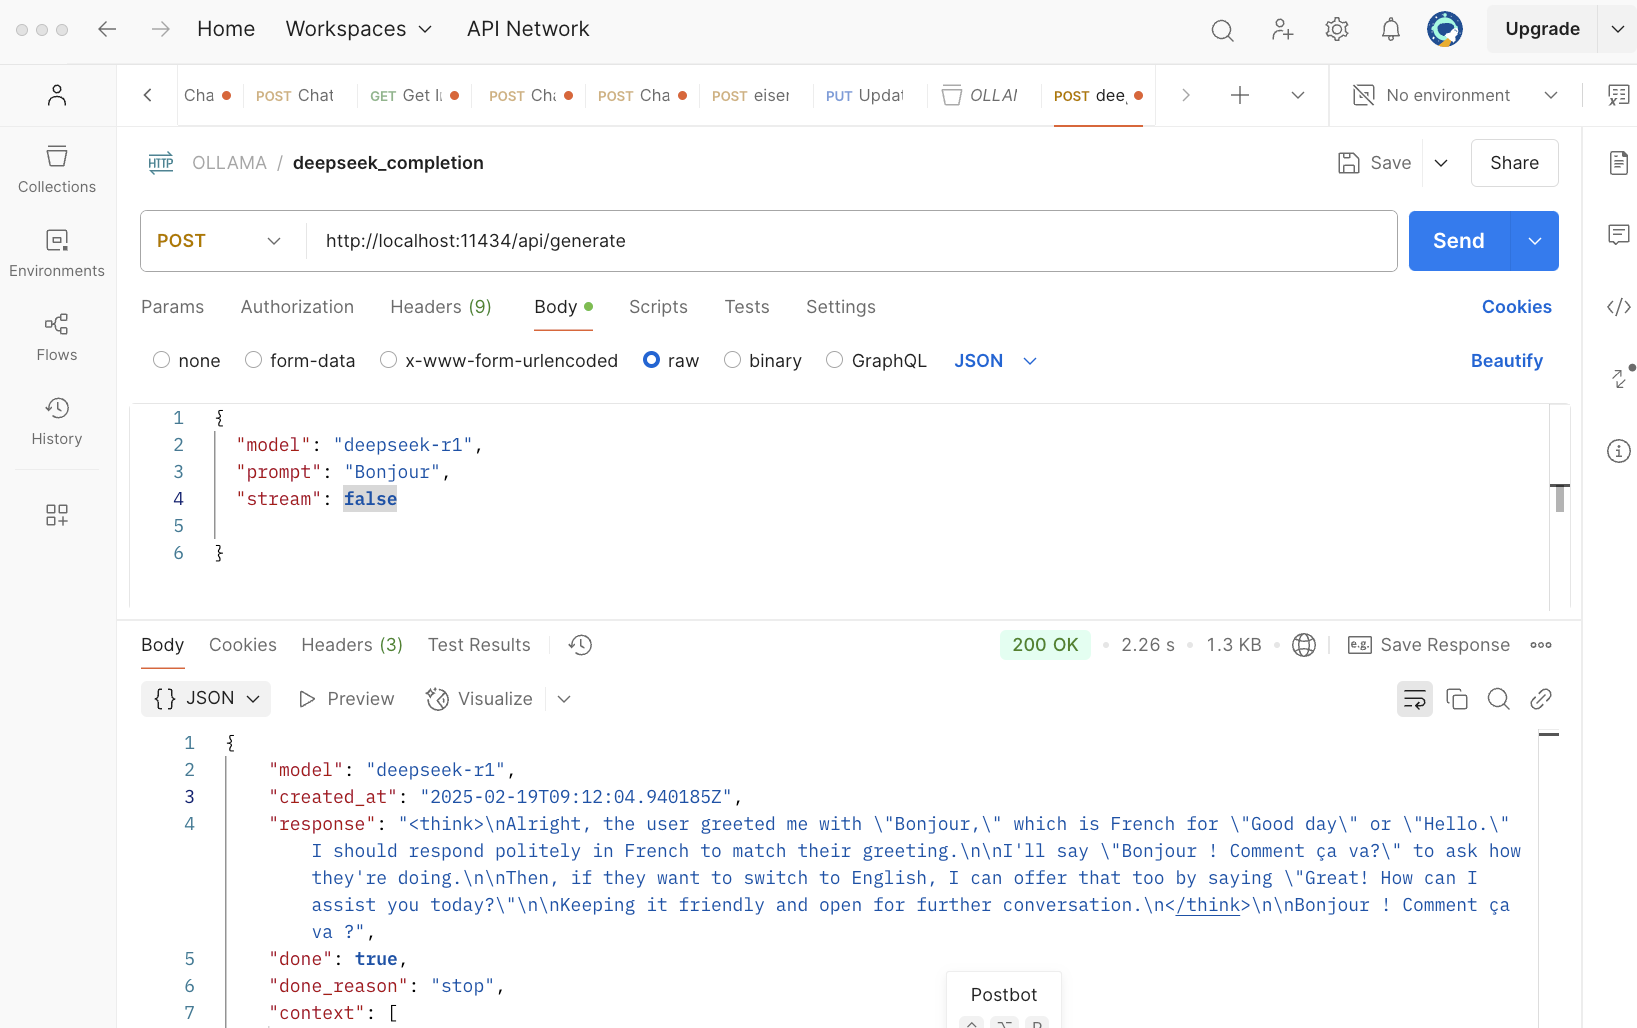
Task: Open the Flows sidebar panel
Action: click(x=57, y=337)
